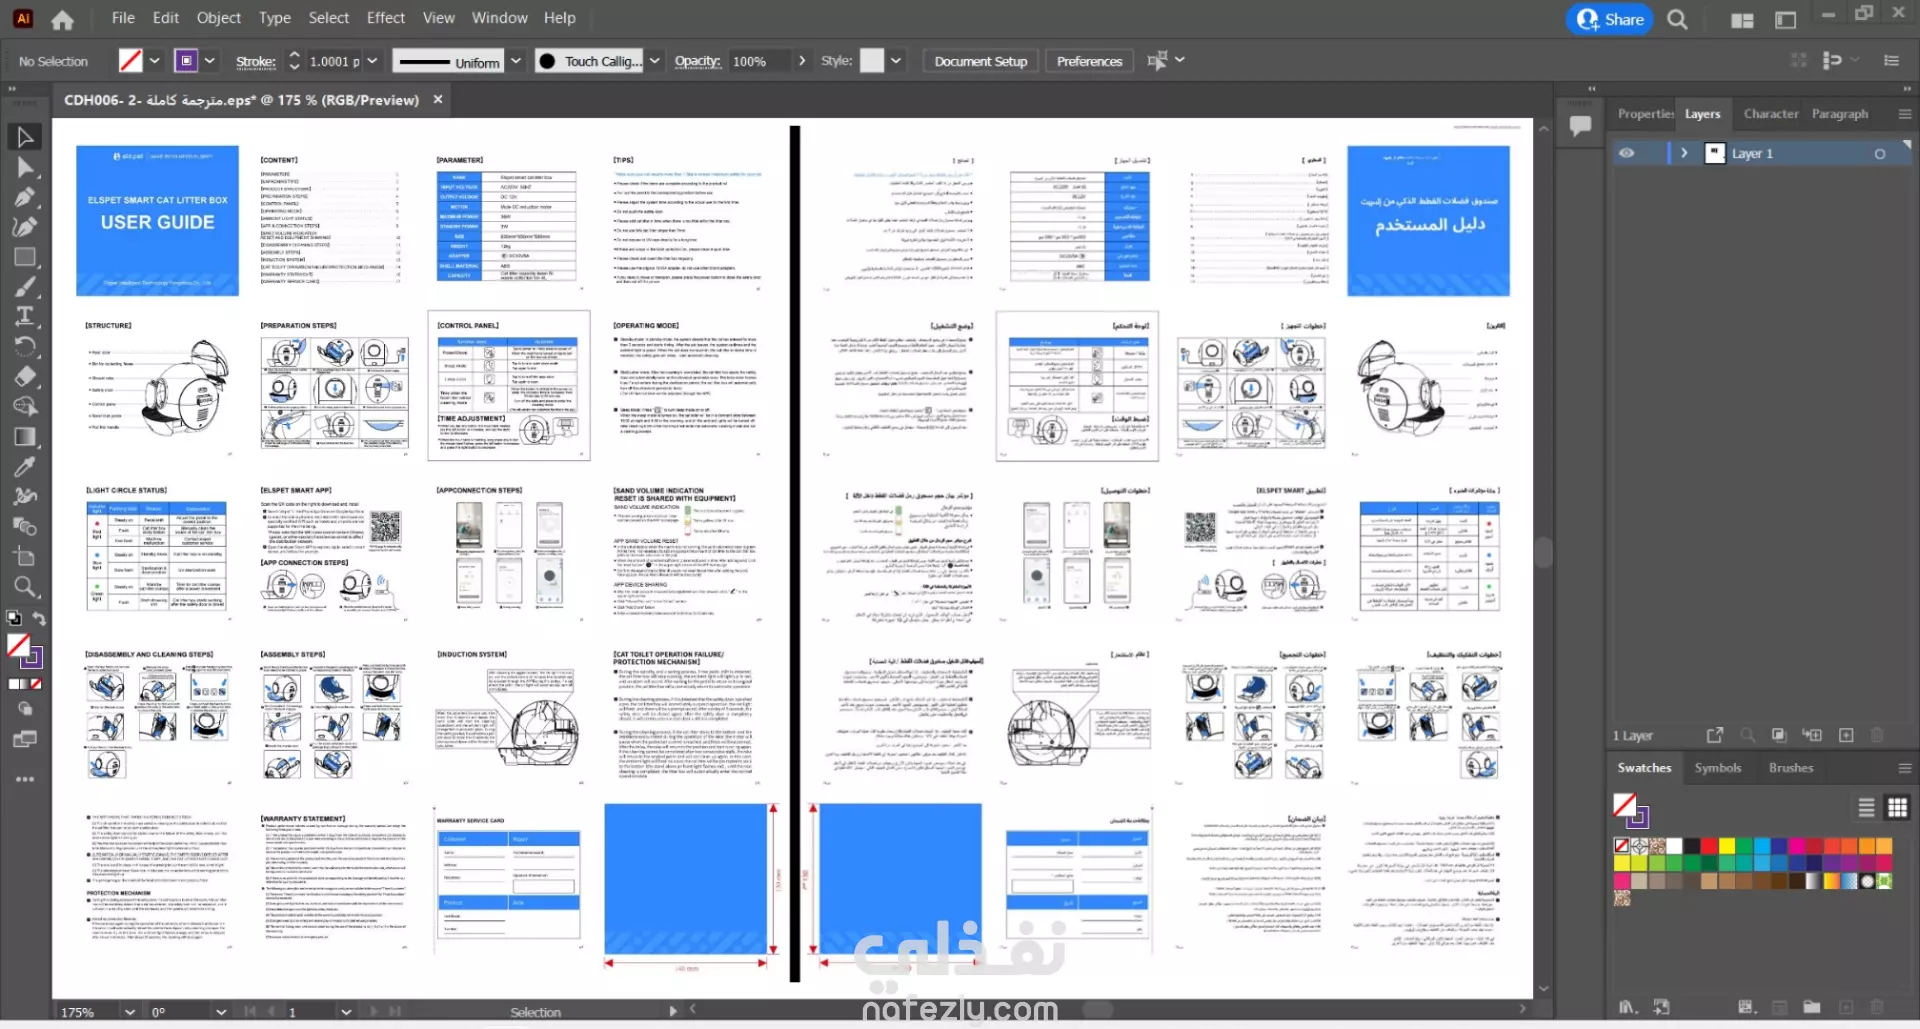
Task: Open the rotation angle dropdown
Action: click(x=221, y=1012)
